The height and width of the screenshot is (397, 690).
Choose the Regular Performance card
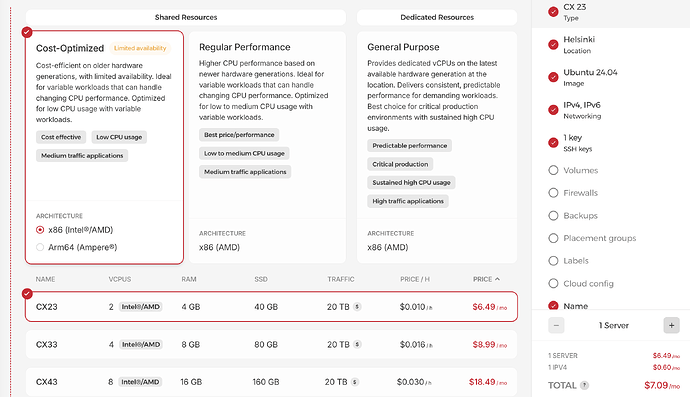click(268, 147)
